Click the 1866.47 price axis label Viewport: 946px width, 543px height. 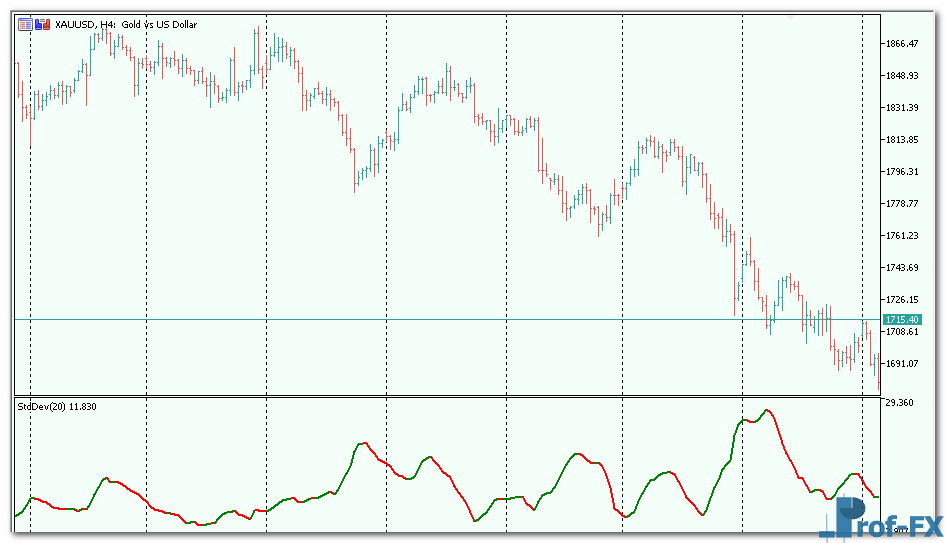pyautogui.click(x=902, y=44)
